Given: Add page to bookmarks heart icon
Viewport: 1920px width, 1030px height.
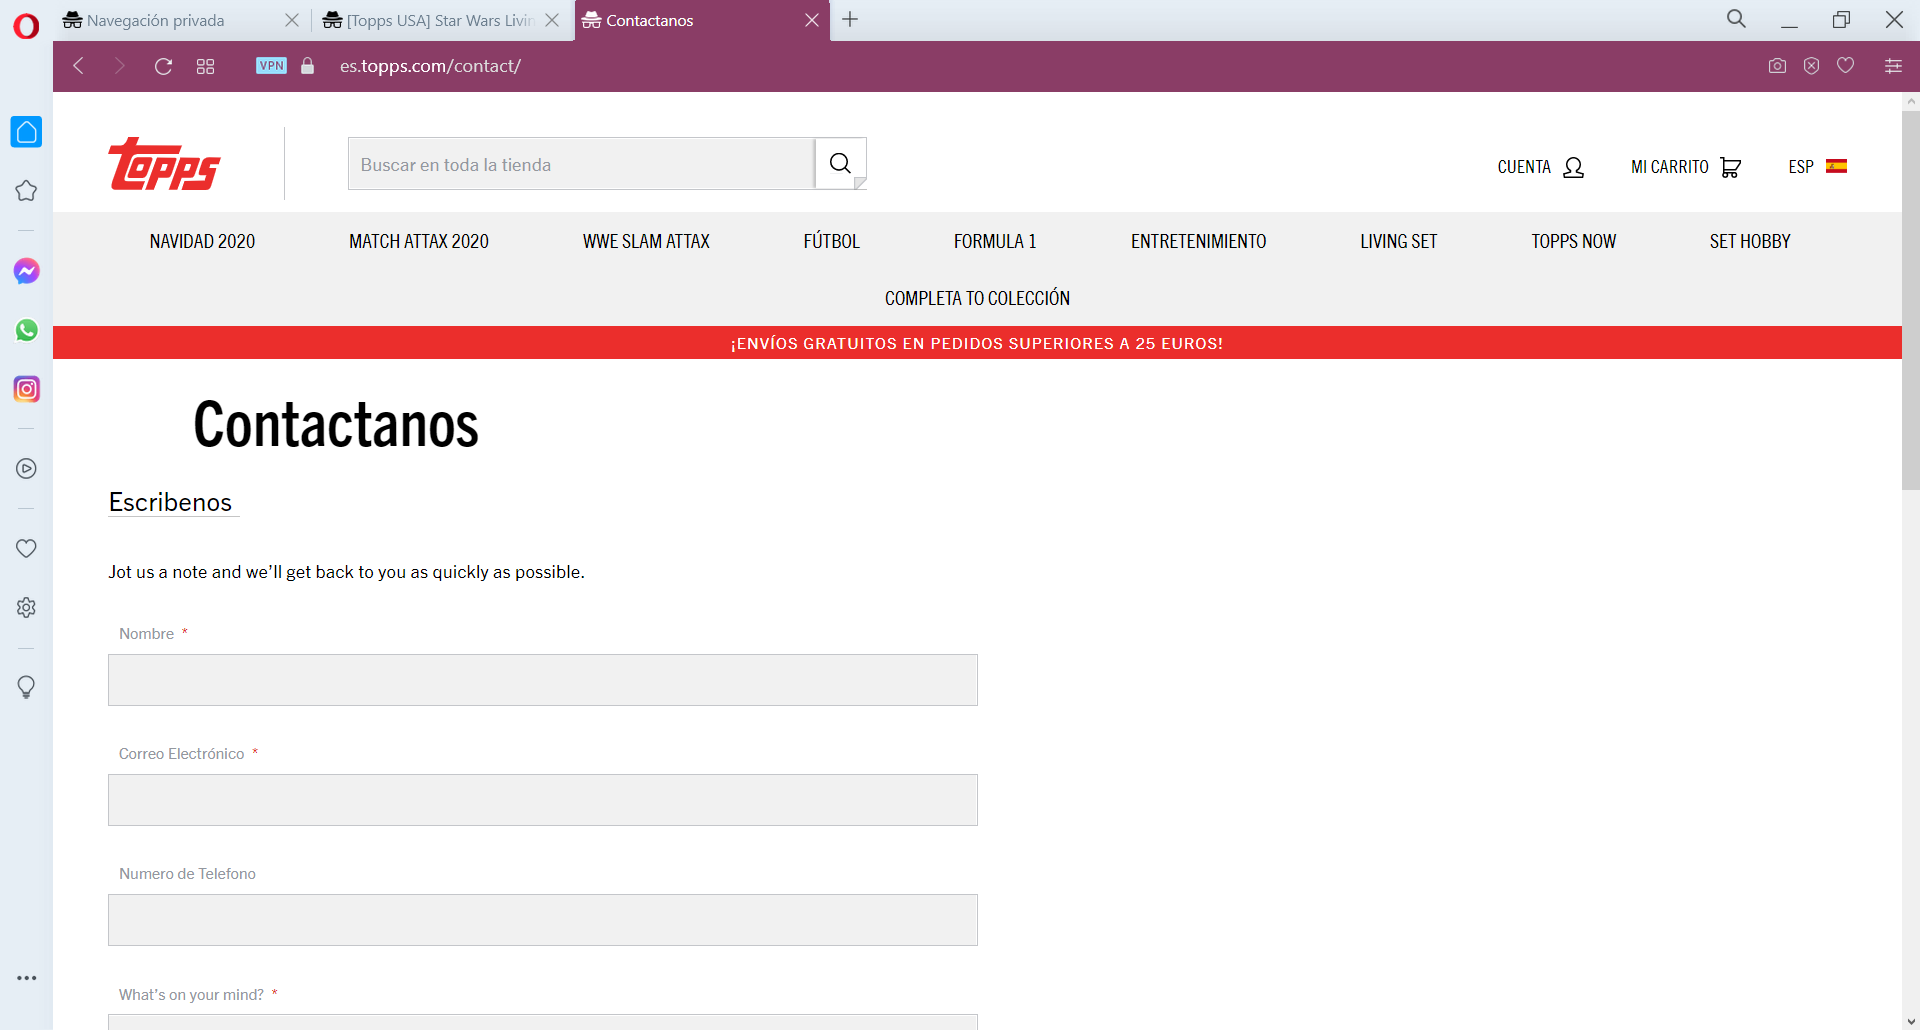Looking at the screenshot, I should 1846,66.
